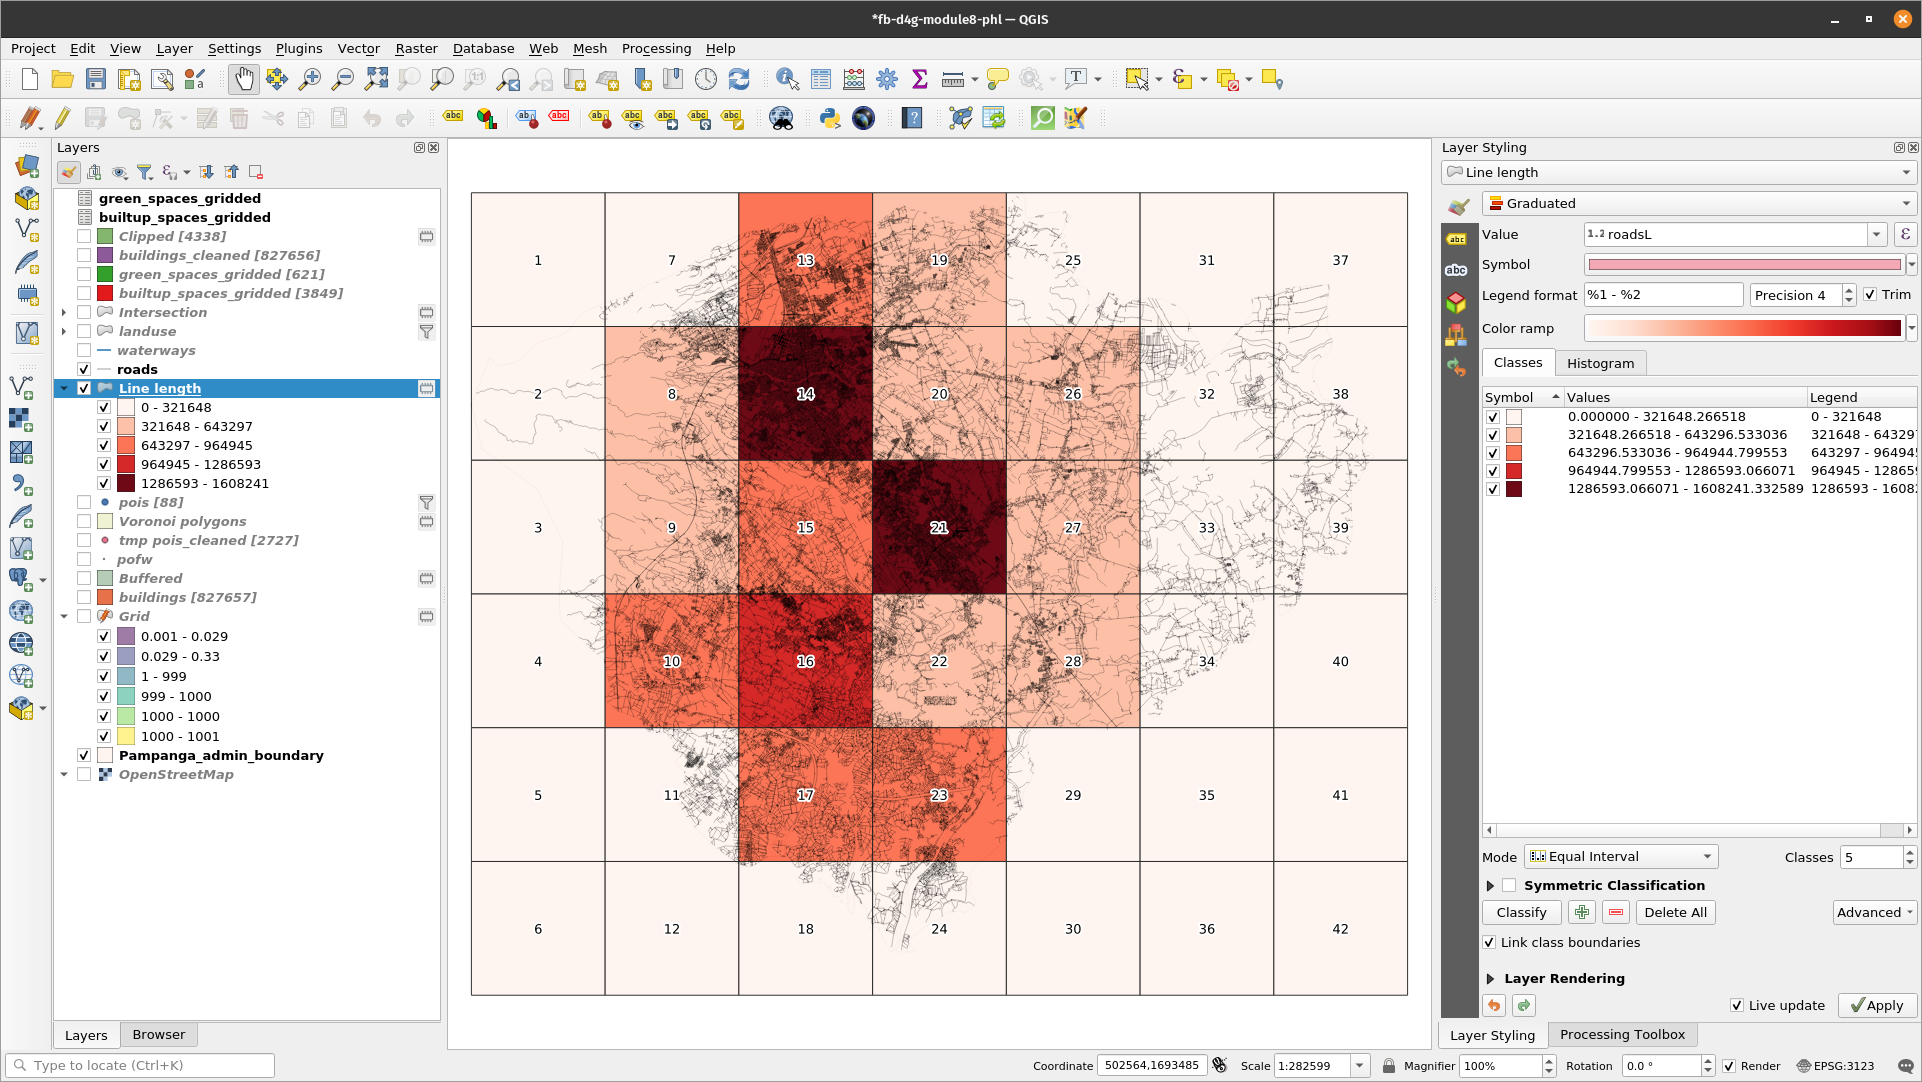The height and width of the screenshot is (1082, 1922).
Task: Collapse the Line length legend group
Action: tap(64, 388)
